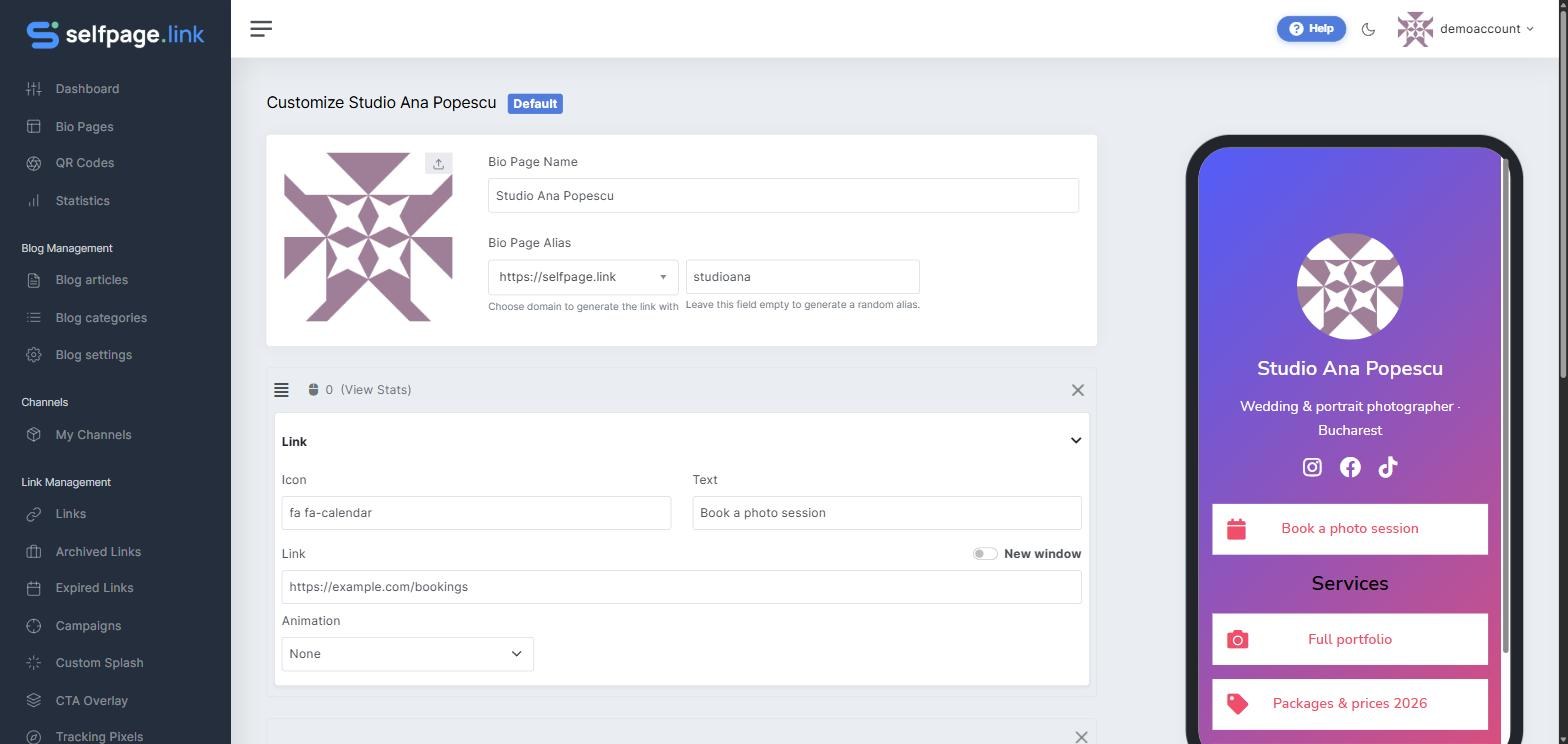
Task: Open Links in Link Management
Action: [70, 514]
